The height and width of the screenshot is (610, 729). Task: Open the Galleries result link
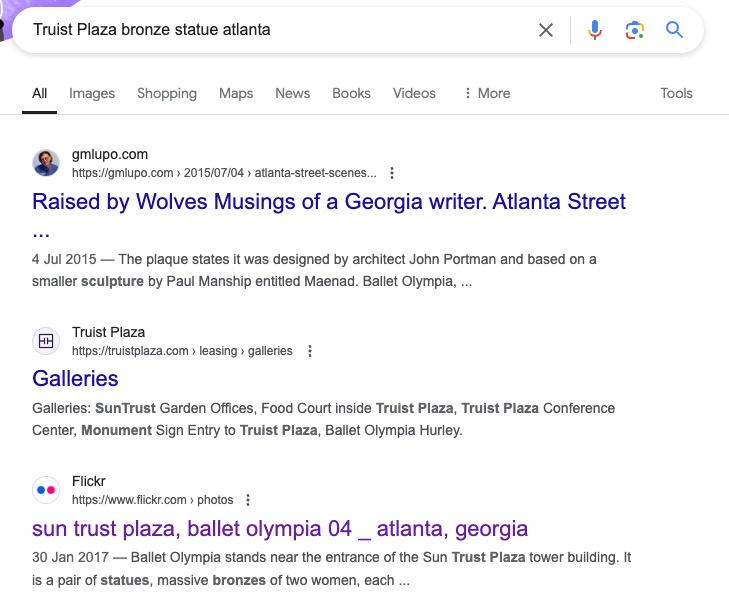pyautogui.click(x=75, y=379)
